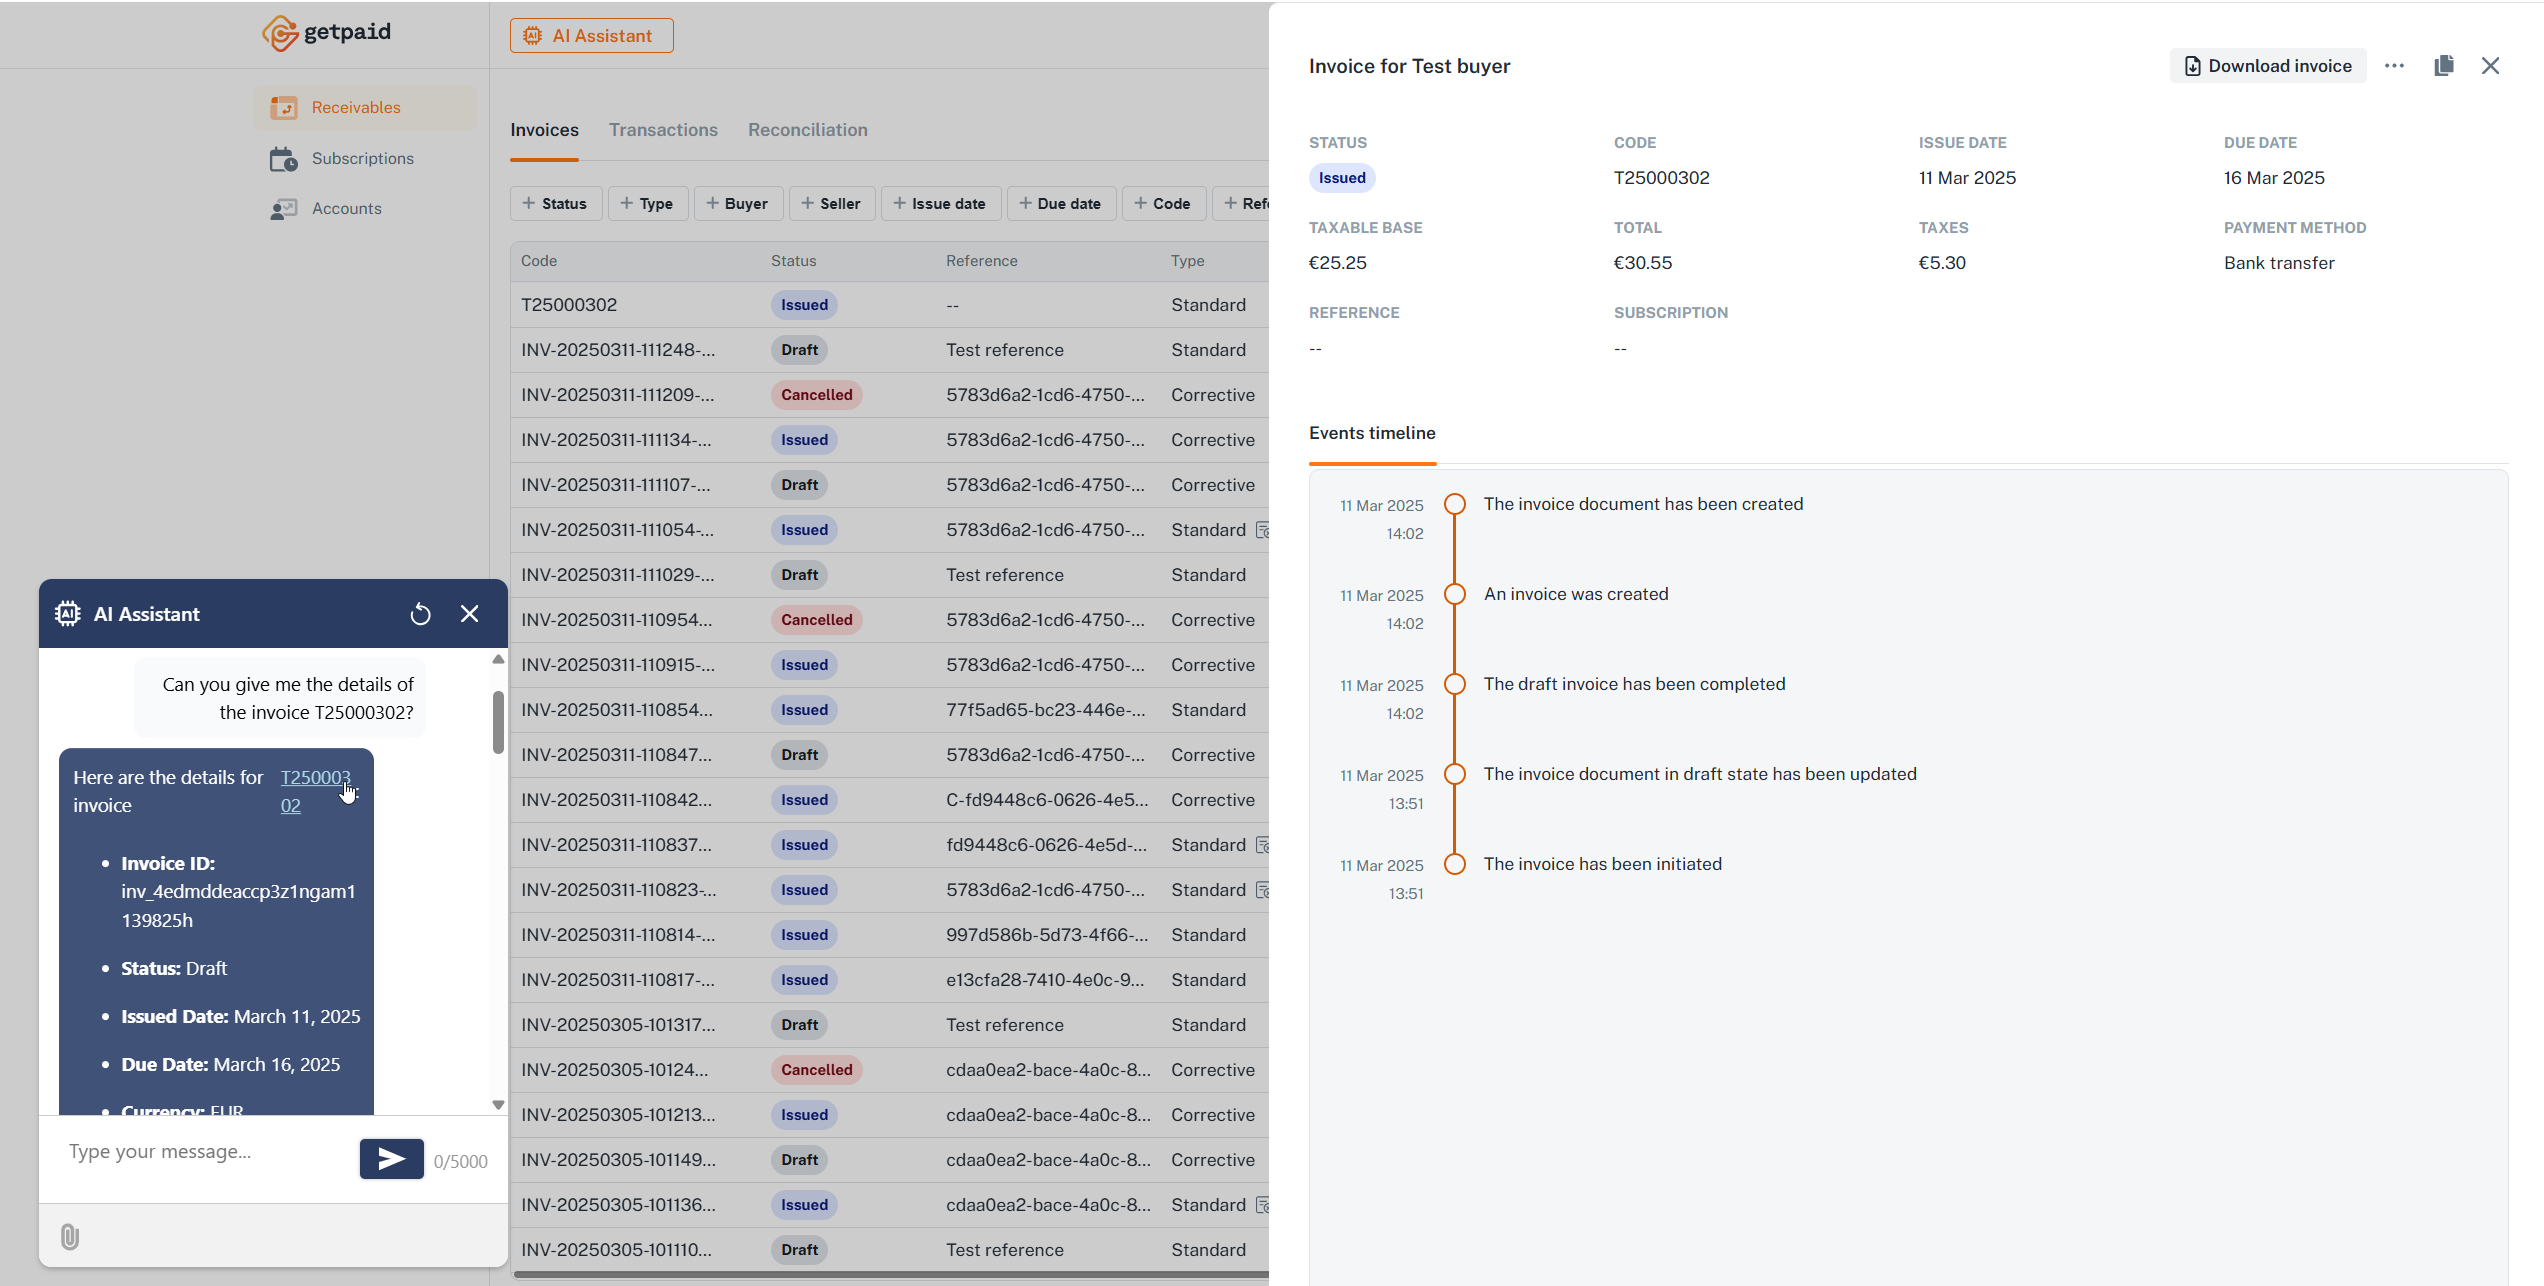Click the chat message input field

(206, 1152)
